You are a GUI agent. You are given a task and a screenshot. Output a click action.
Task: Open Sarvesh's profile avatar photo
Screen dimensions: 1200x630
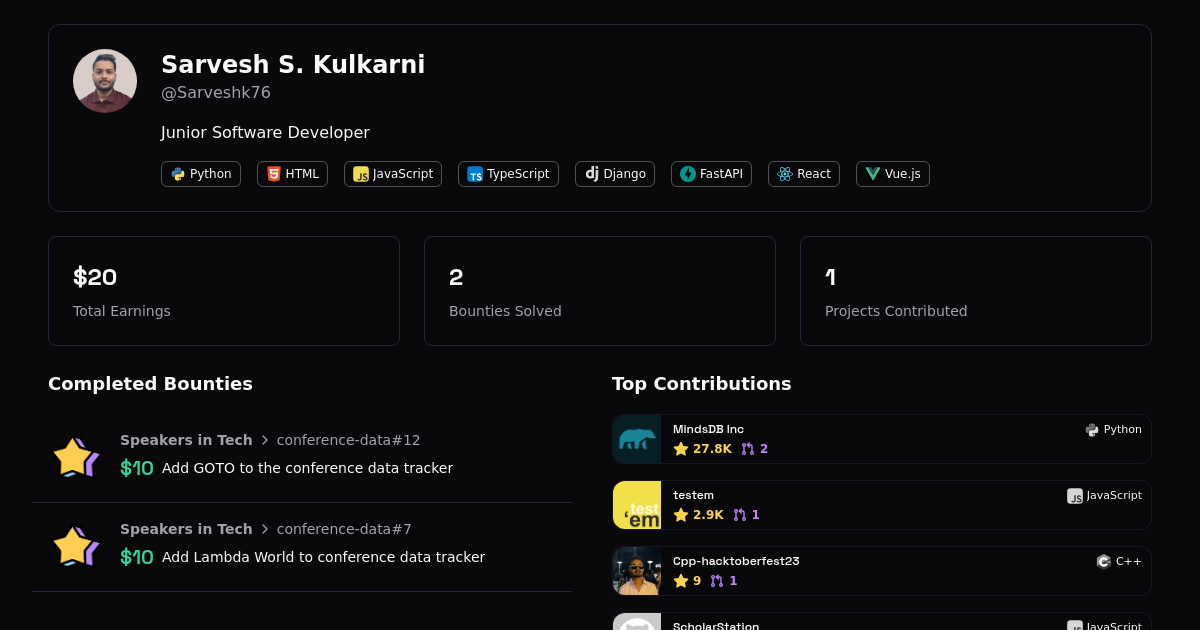click(x=105, y=81)
